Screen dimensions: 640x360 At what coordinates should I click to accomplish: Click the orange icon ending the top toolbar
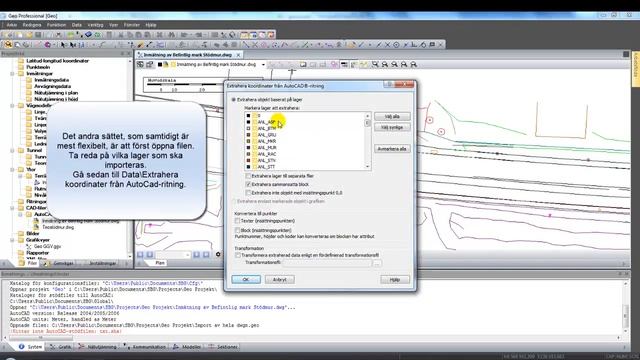click(x=271, y=35)
